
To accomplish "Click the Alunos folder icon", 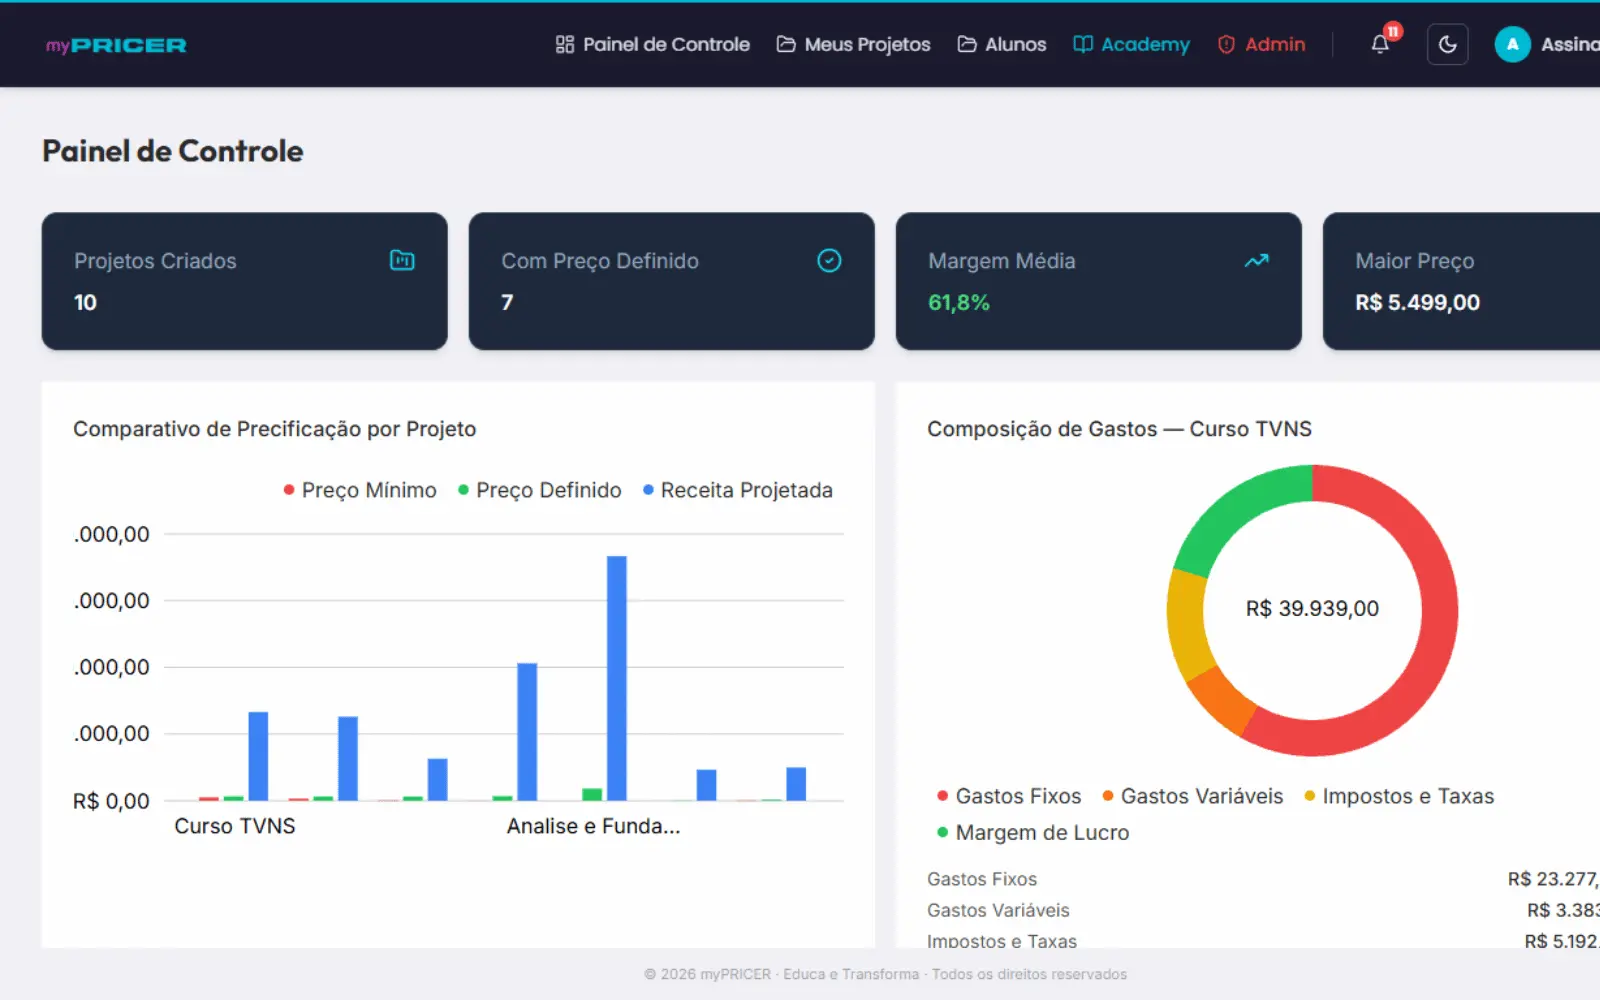I will (x=967, y=44).
